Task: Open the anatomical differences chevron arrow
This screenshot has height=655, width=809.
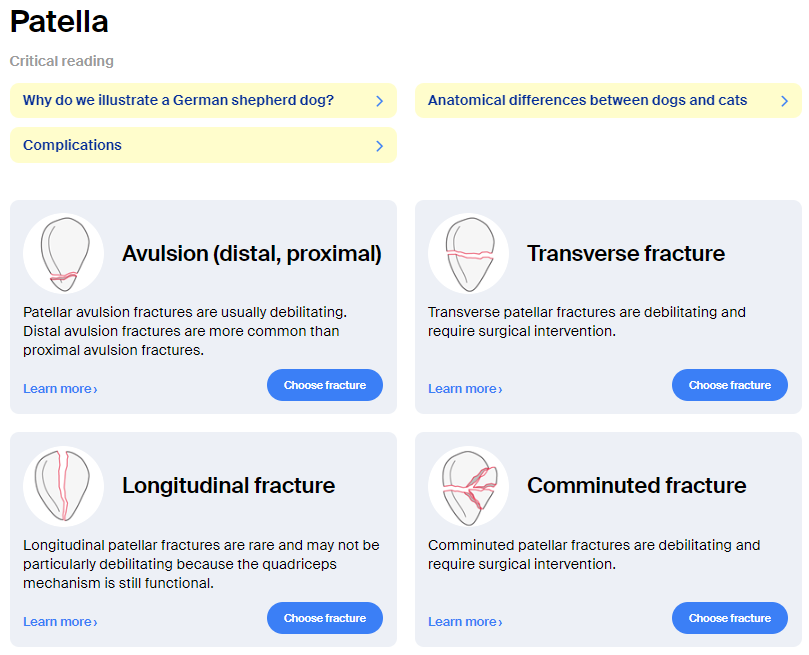Action: tap(784, 101)
